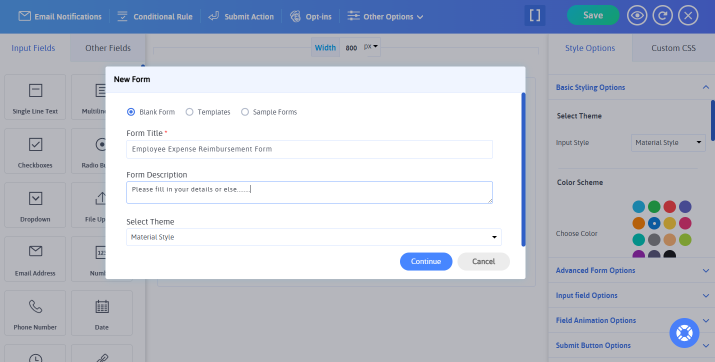
Task: Choose the green color swatch
Action: point(654,207)
